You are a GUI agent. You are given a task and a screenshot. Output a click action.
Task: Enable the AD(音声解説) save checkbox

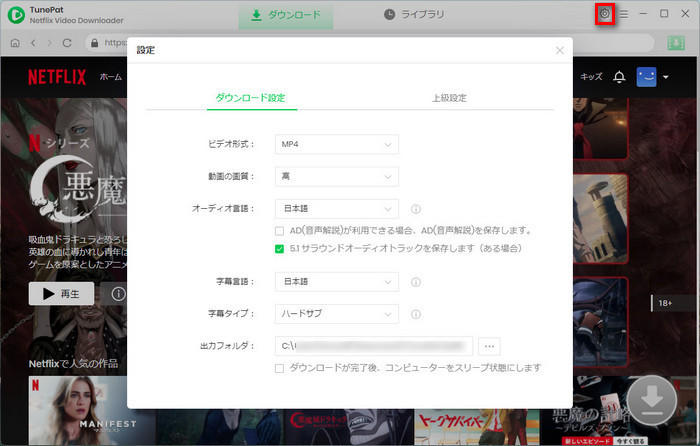click(281, 230)
